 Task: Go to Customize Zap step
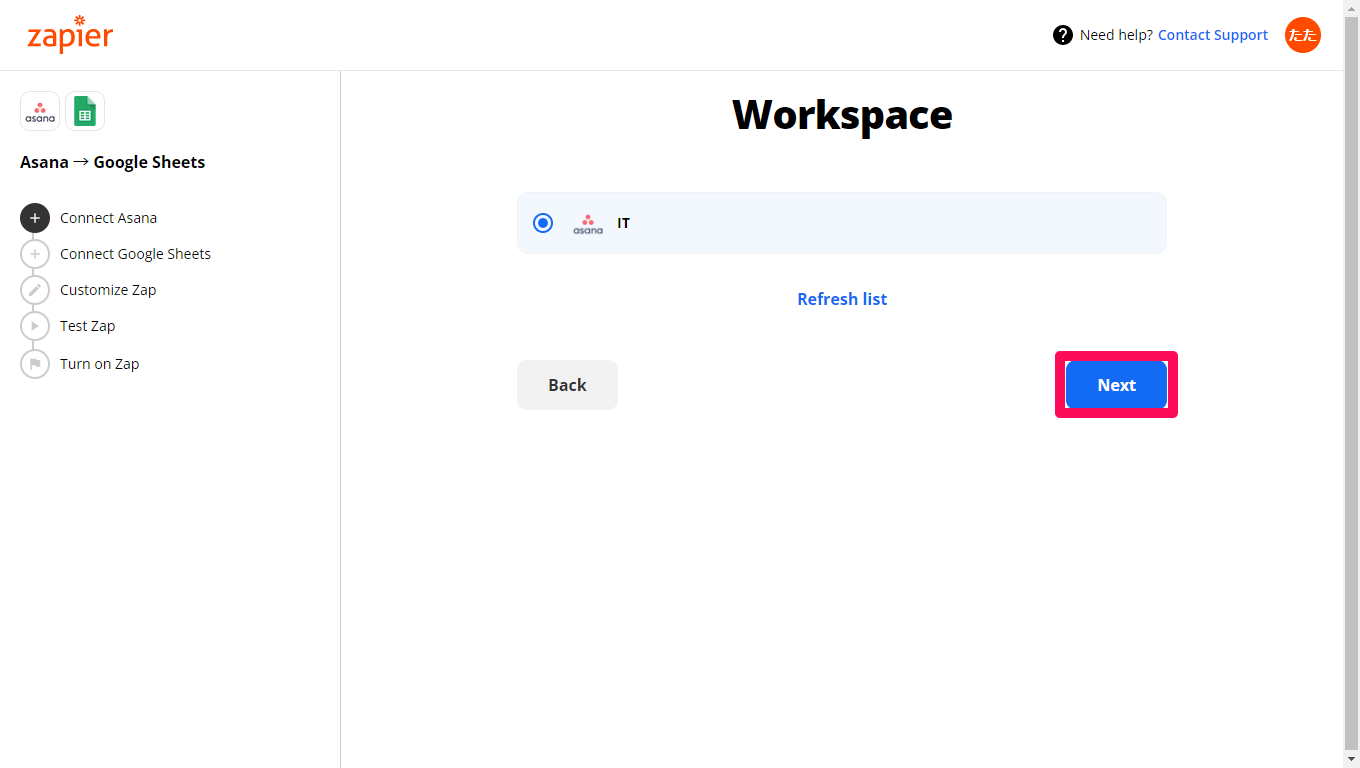[x=108, y=290]
